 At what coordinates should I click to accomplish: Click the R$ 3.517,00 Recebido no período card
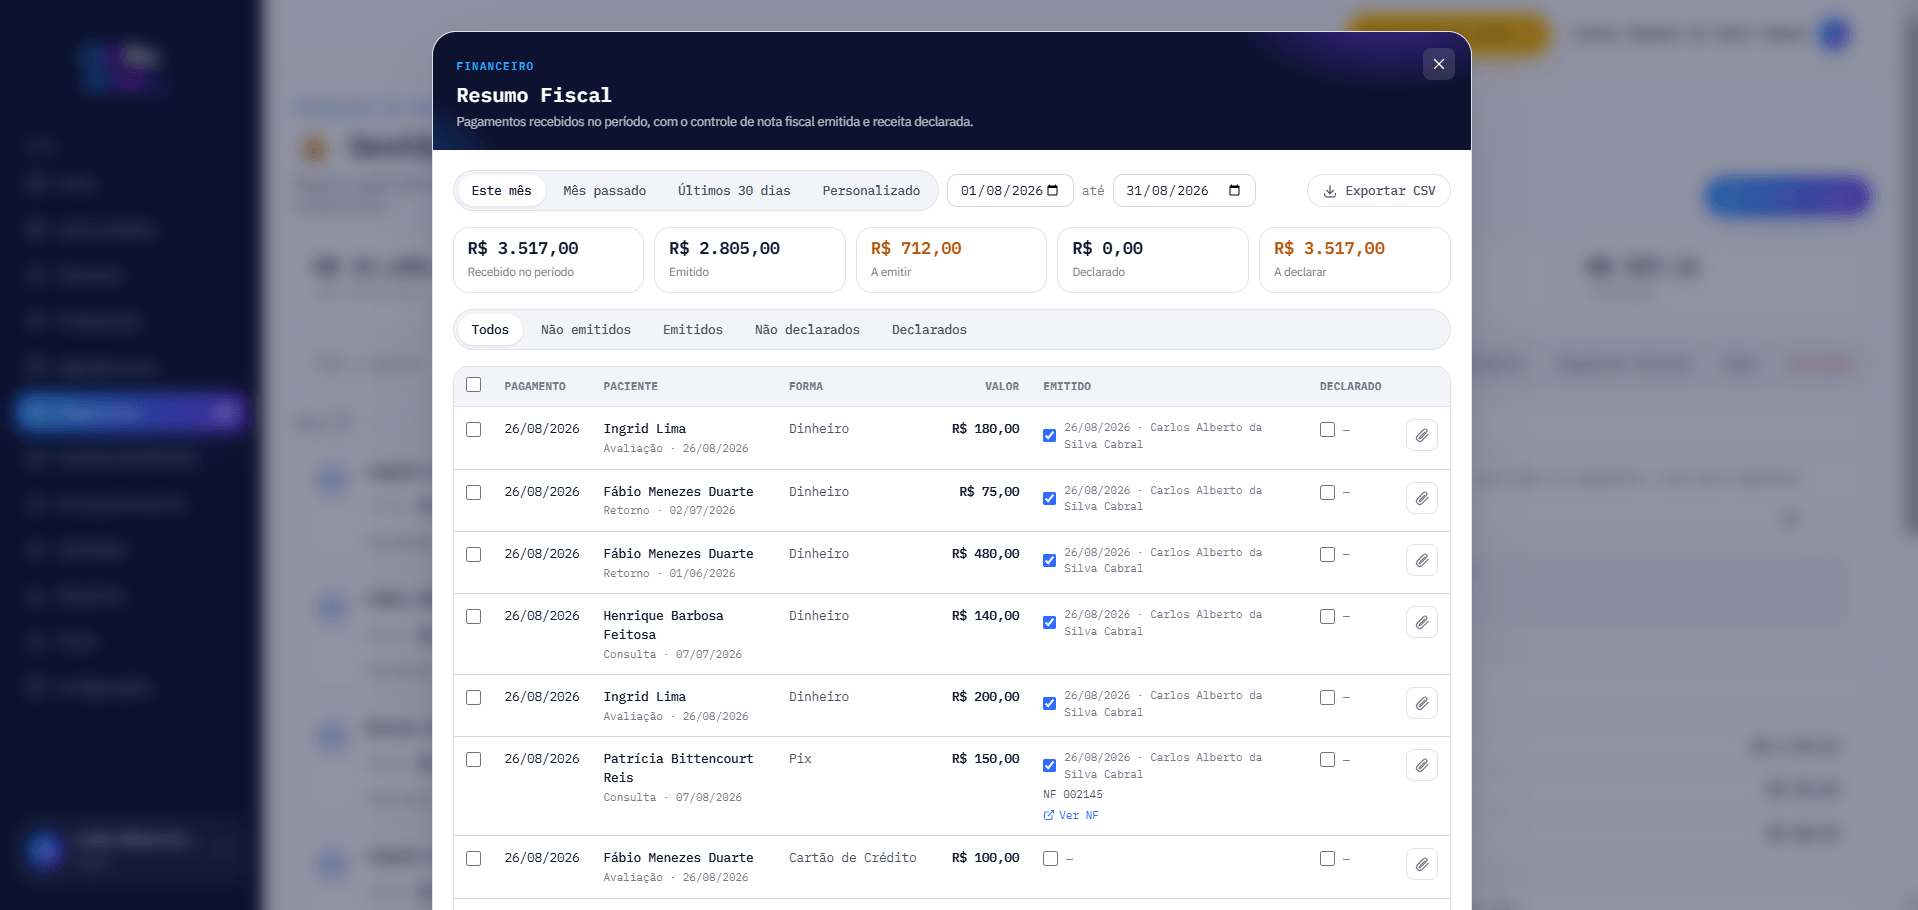(x=548, y=260)
